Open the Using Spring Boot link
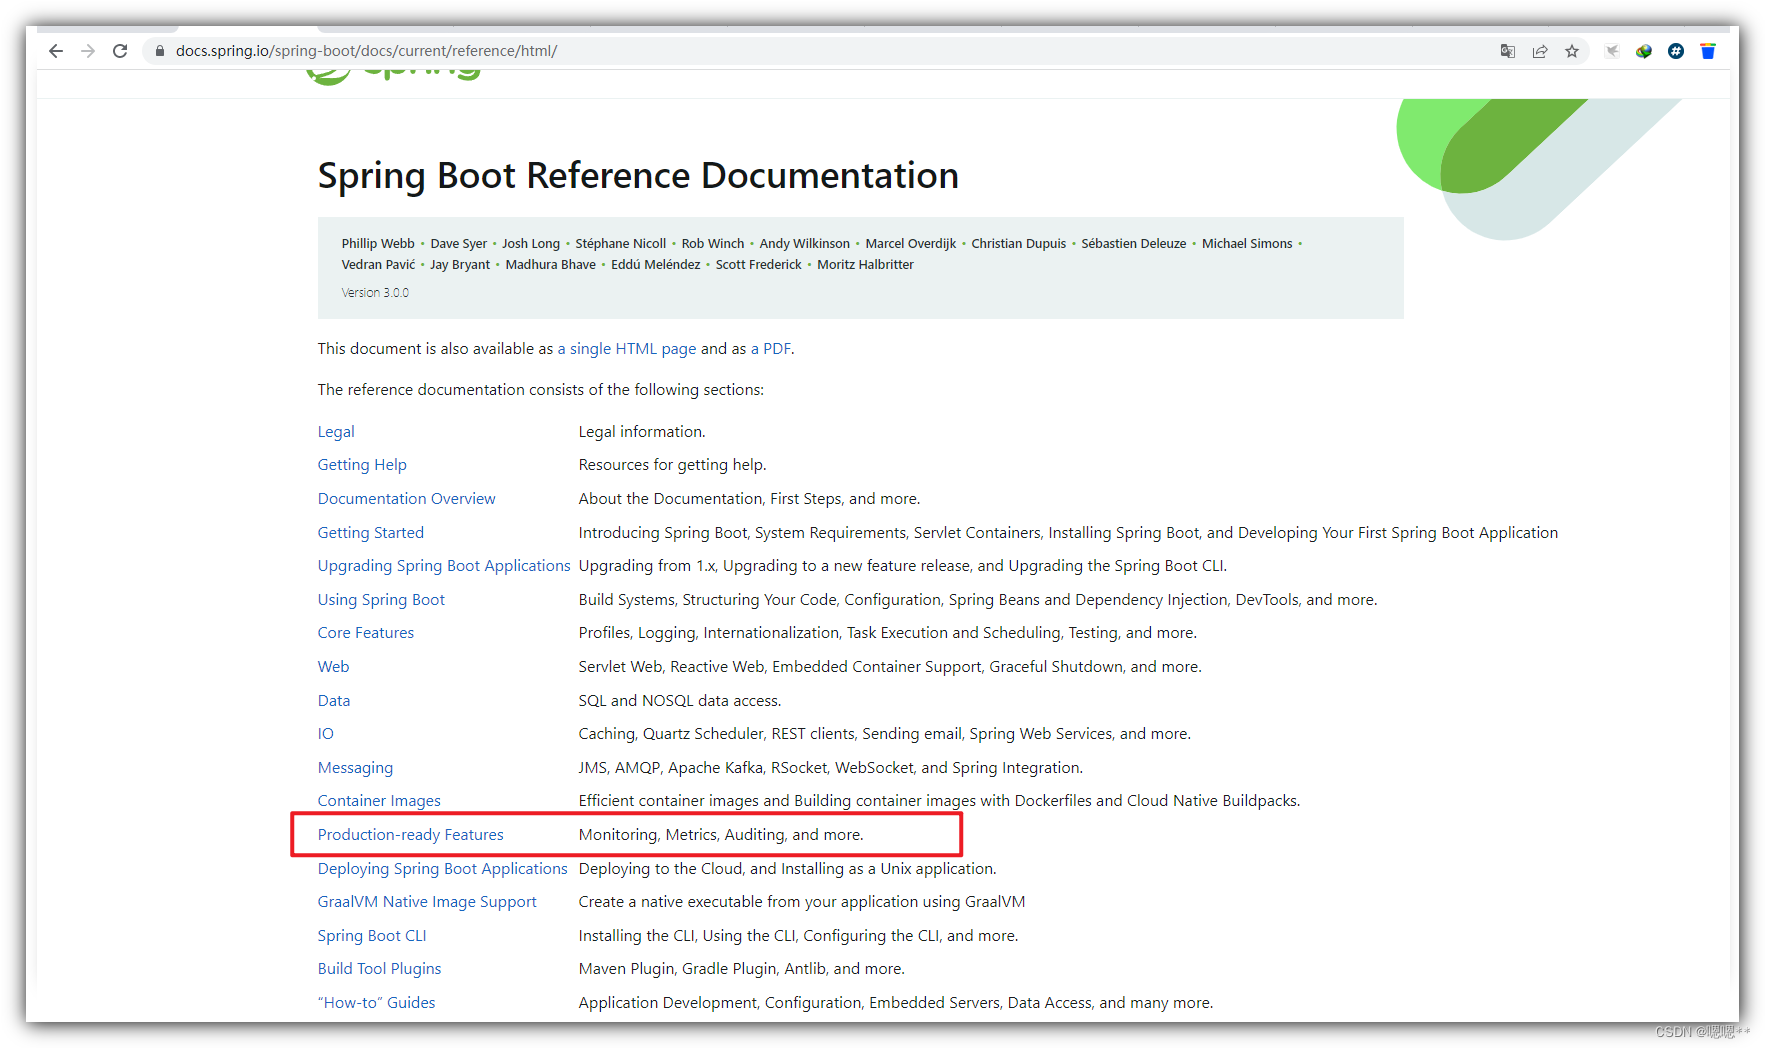The height and width of the screenshot is (1048, 1765). [x=381, y=599]
